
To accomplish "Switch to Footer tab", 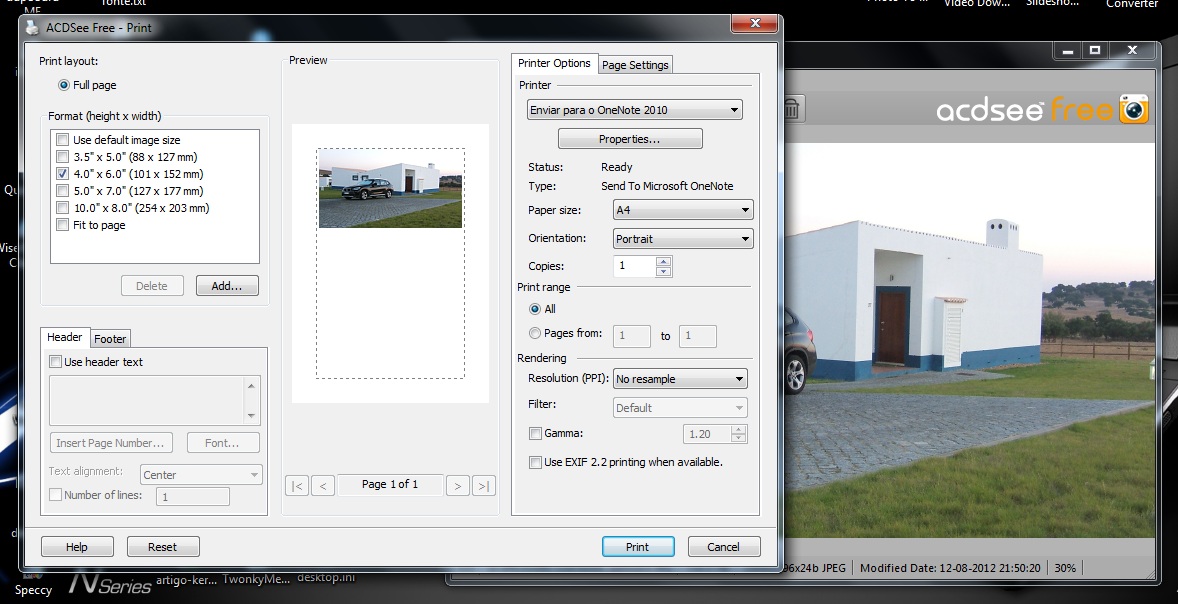I will (x=110, y=339).
